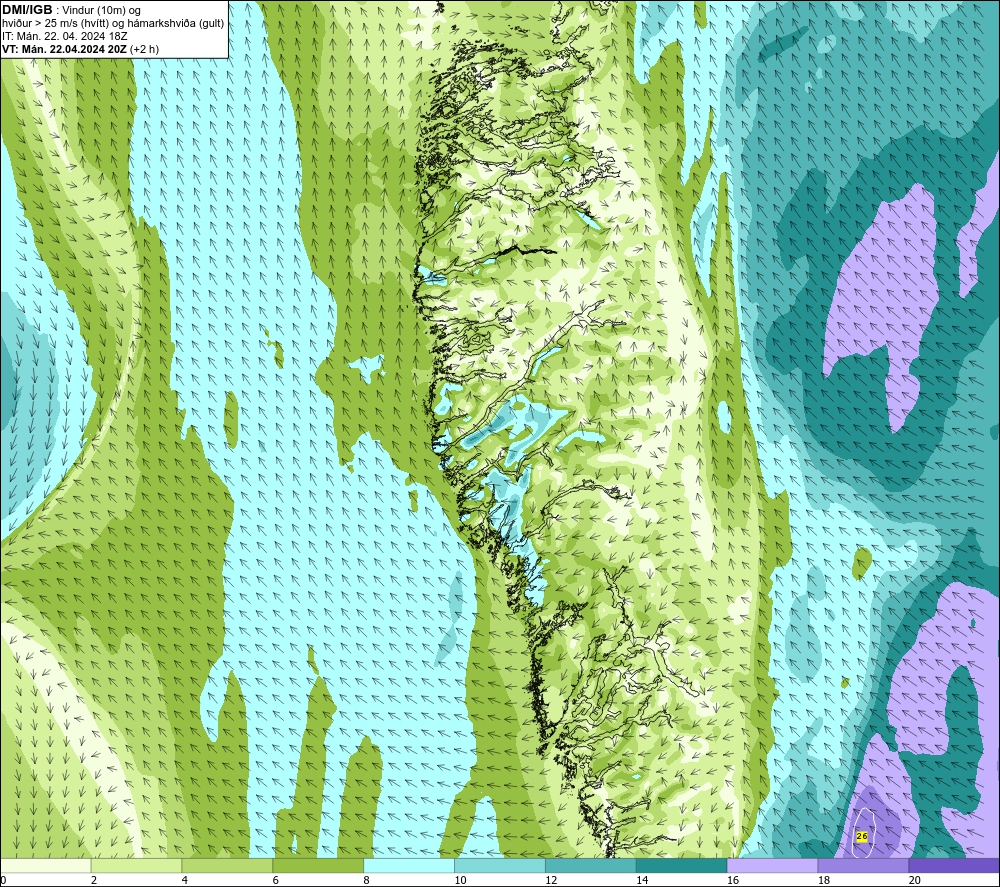Click the 0–2 m/s legend color band
This screenshot has width=1000, height=887.
(x=46, y=865)
